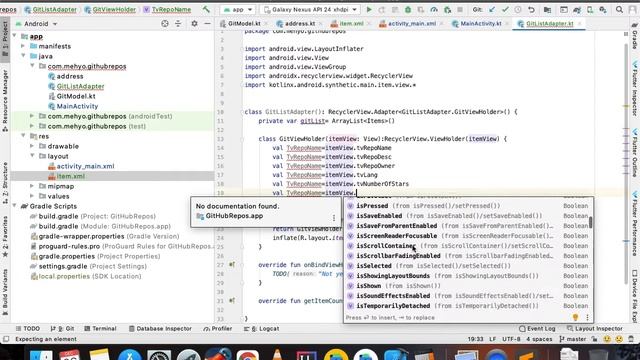The width and height of the screenshot is (640, 360).
Task: Open the Logcat tool window
Action: pos(261,328)
